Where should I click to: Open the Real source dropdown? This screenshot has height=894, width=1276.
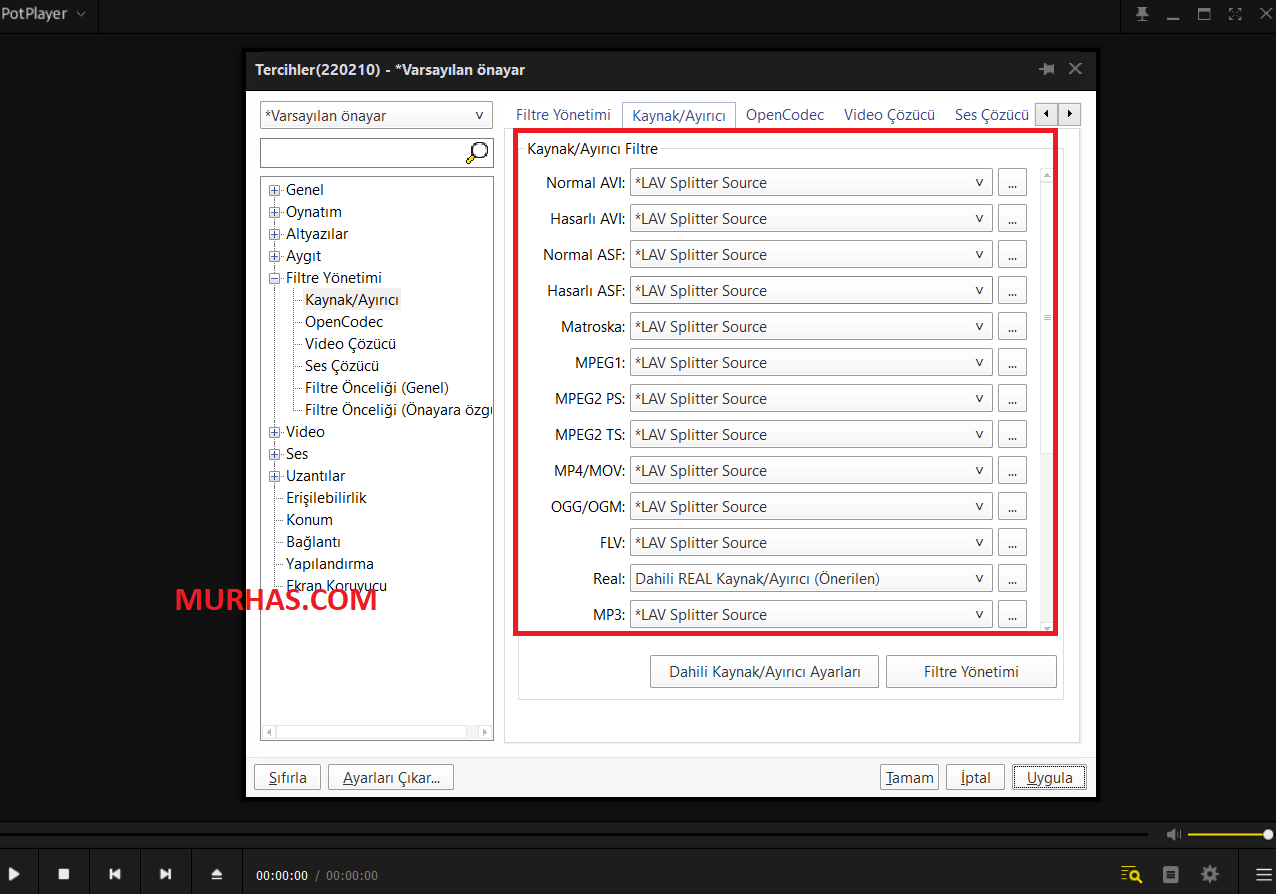tap(811, 579)
